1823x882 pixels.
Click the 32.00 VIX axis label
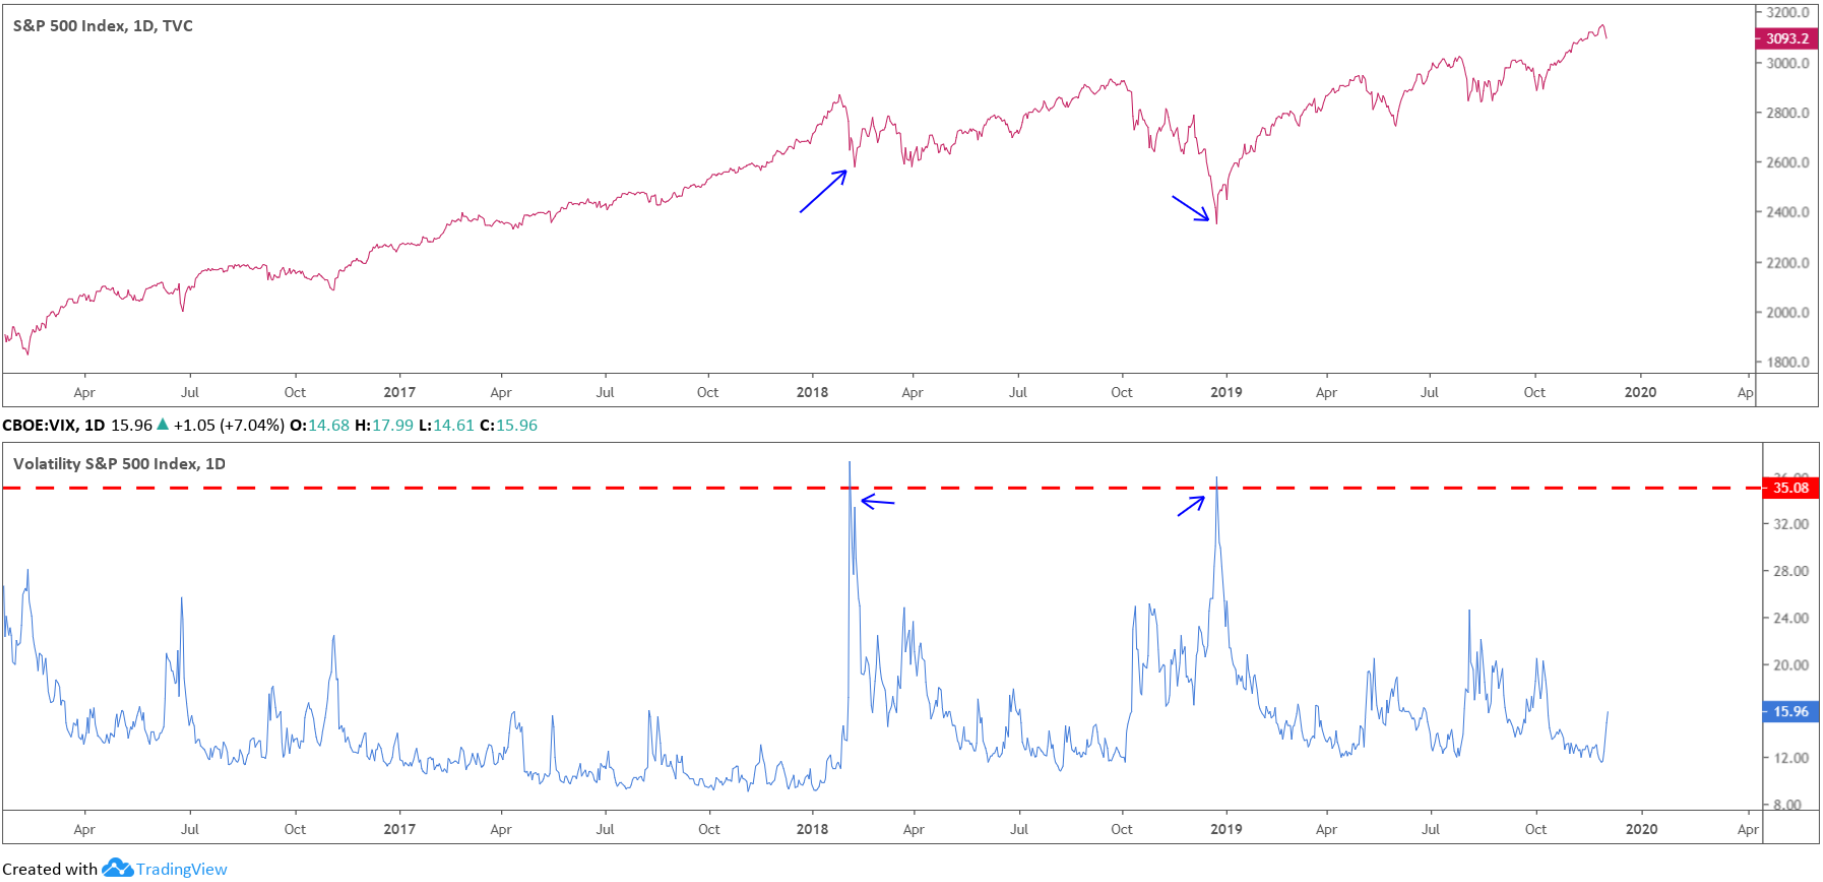pos(1791,524)
